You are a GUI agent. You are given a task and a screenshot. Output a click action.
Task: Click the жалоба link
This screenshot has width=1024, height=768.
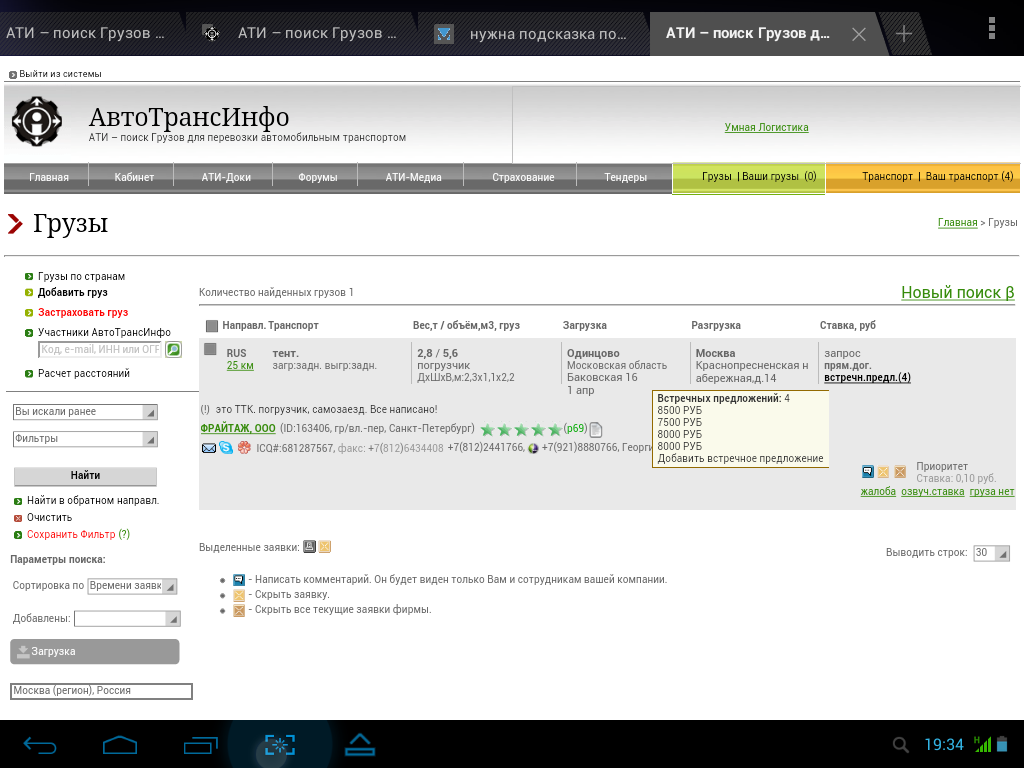[878, 492]
